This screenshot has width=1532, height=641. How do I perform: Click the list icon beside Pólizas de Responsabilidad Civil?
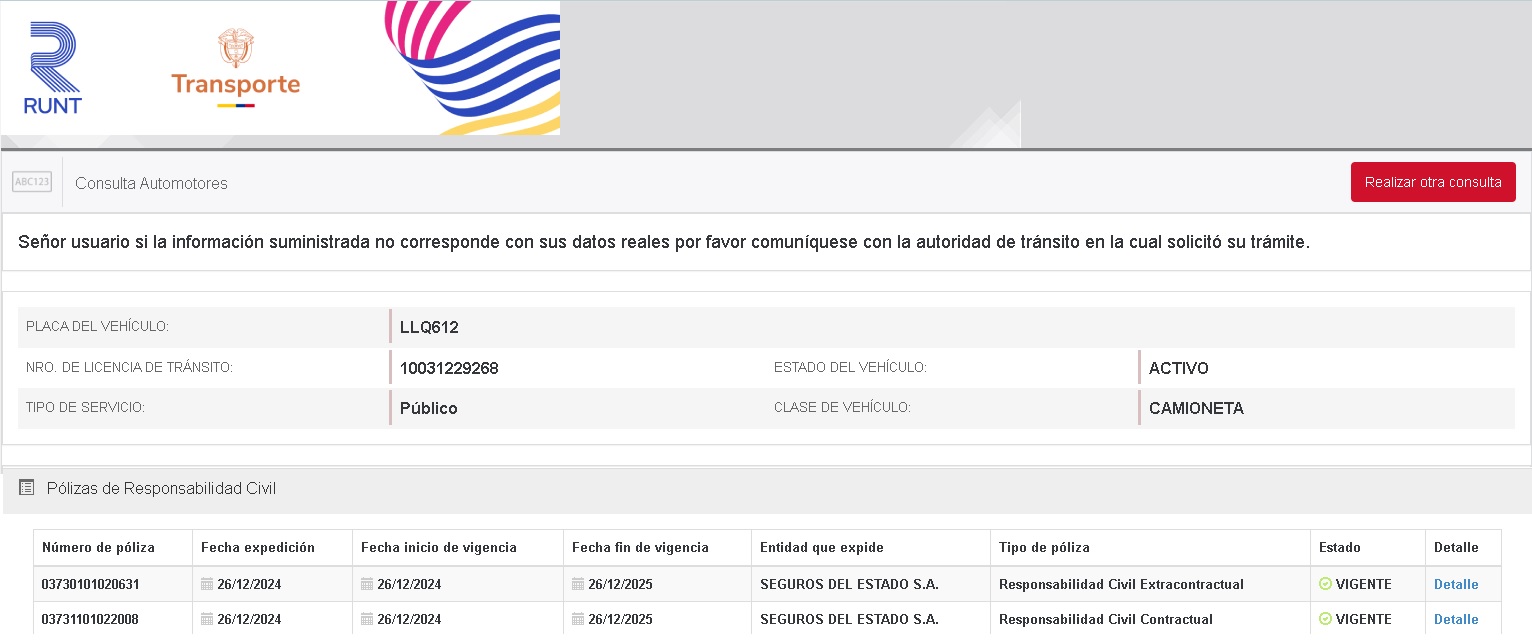tap(27, 488)
